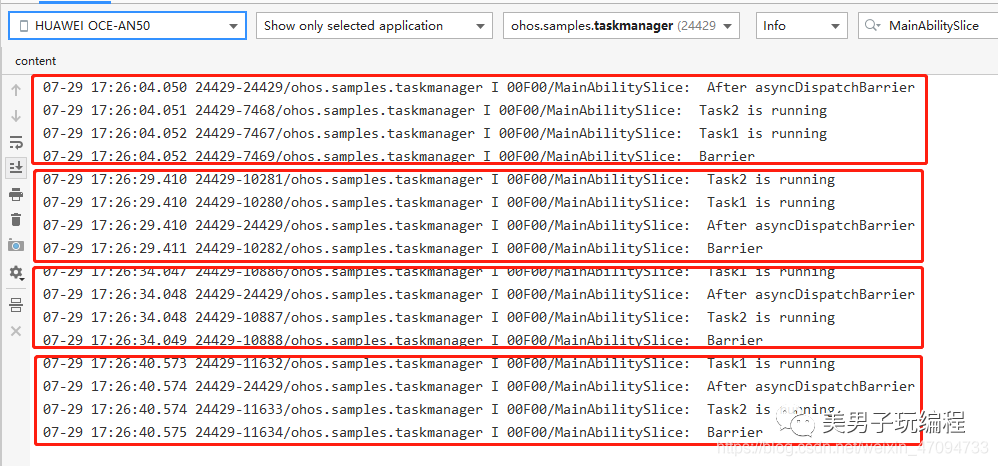
Task: Jump up the stack trace arrow
Action: click(x=16, y=90)
